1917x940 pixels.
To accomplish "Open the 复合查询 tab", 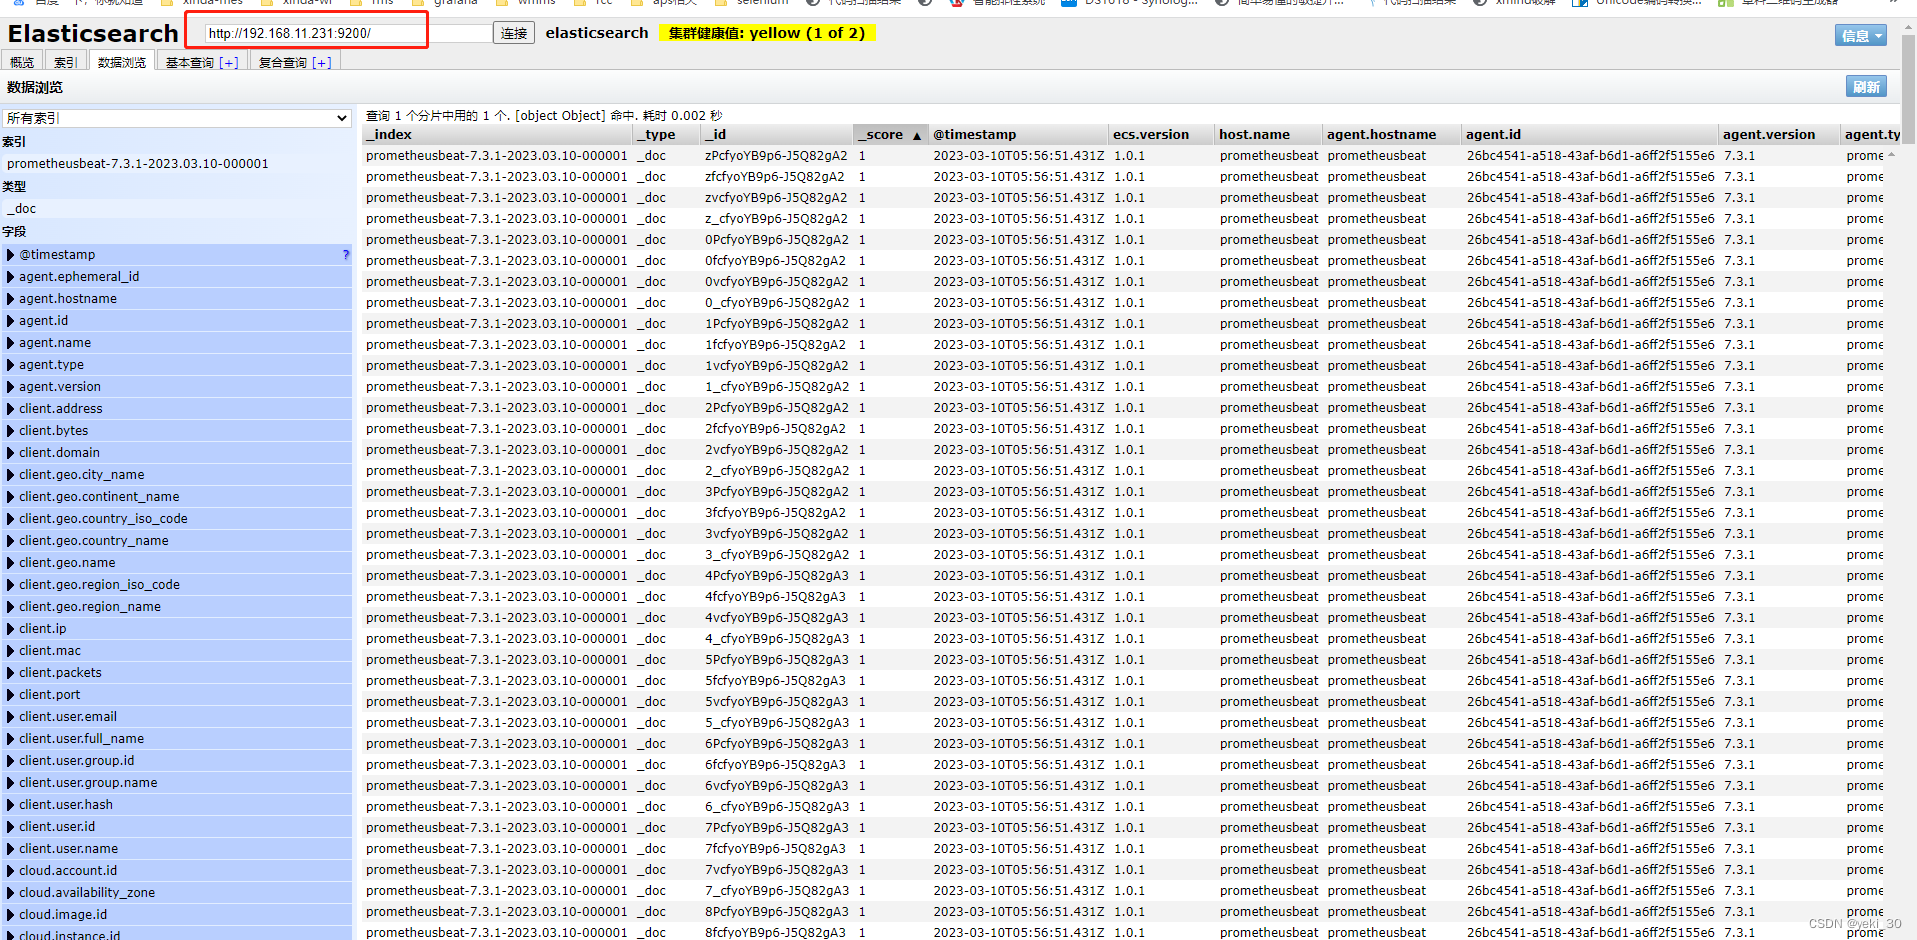I will tap(283, 62).
